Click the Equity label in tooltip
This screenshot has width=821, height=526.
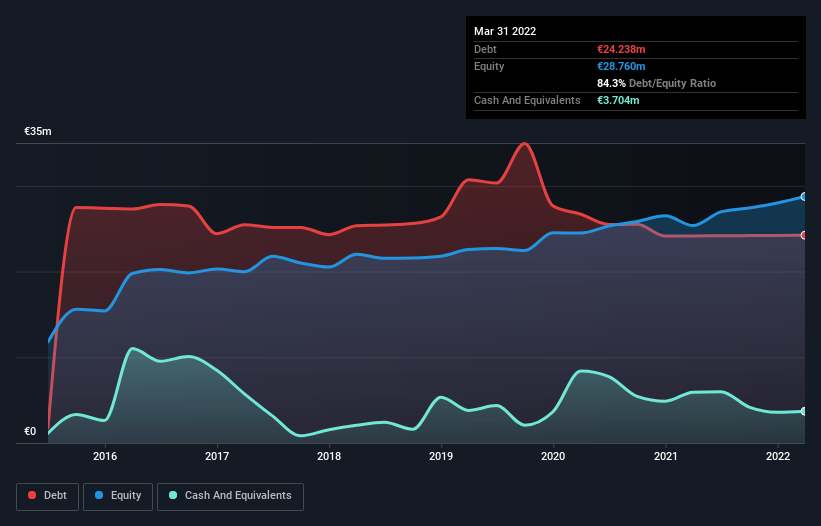pos(489,66)
